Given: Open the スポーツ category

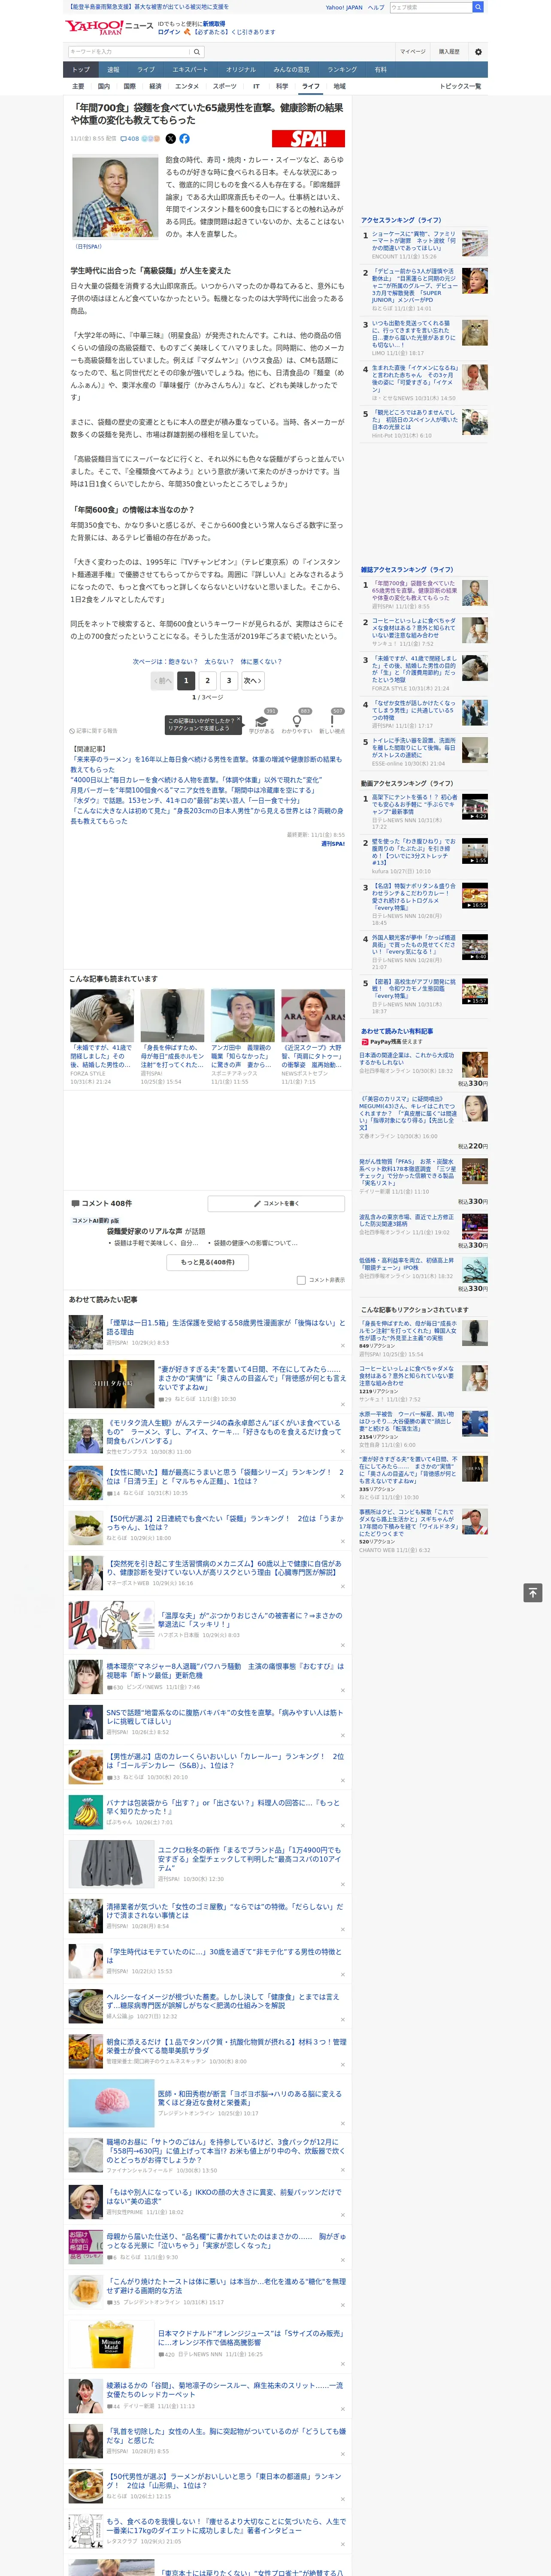Looking at the screenshot, I should click(x=225, y=86).
